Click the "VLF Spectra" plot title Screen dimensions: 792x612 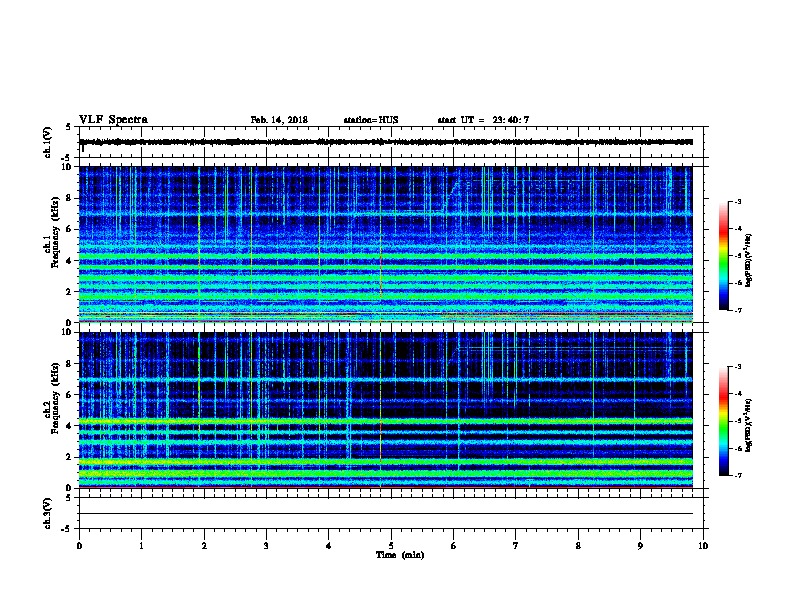(113, 120)
